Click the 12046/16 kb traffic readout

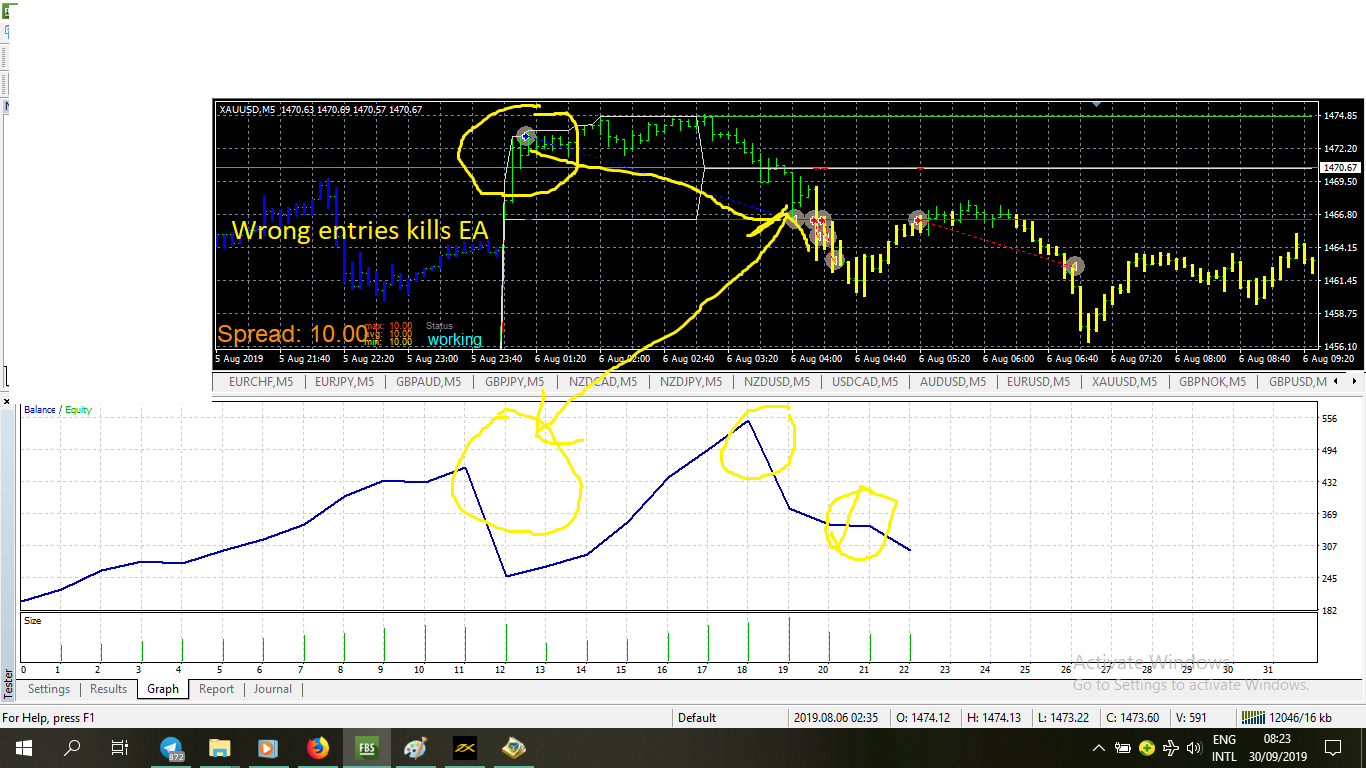click(1300, 717)
